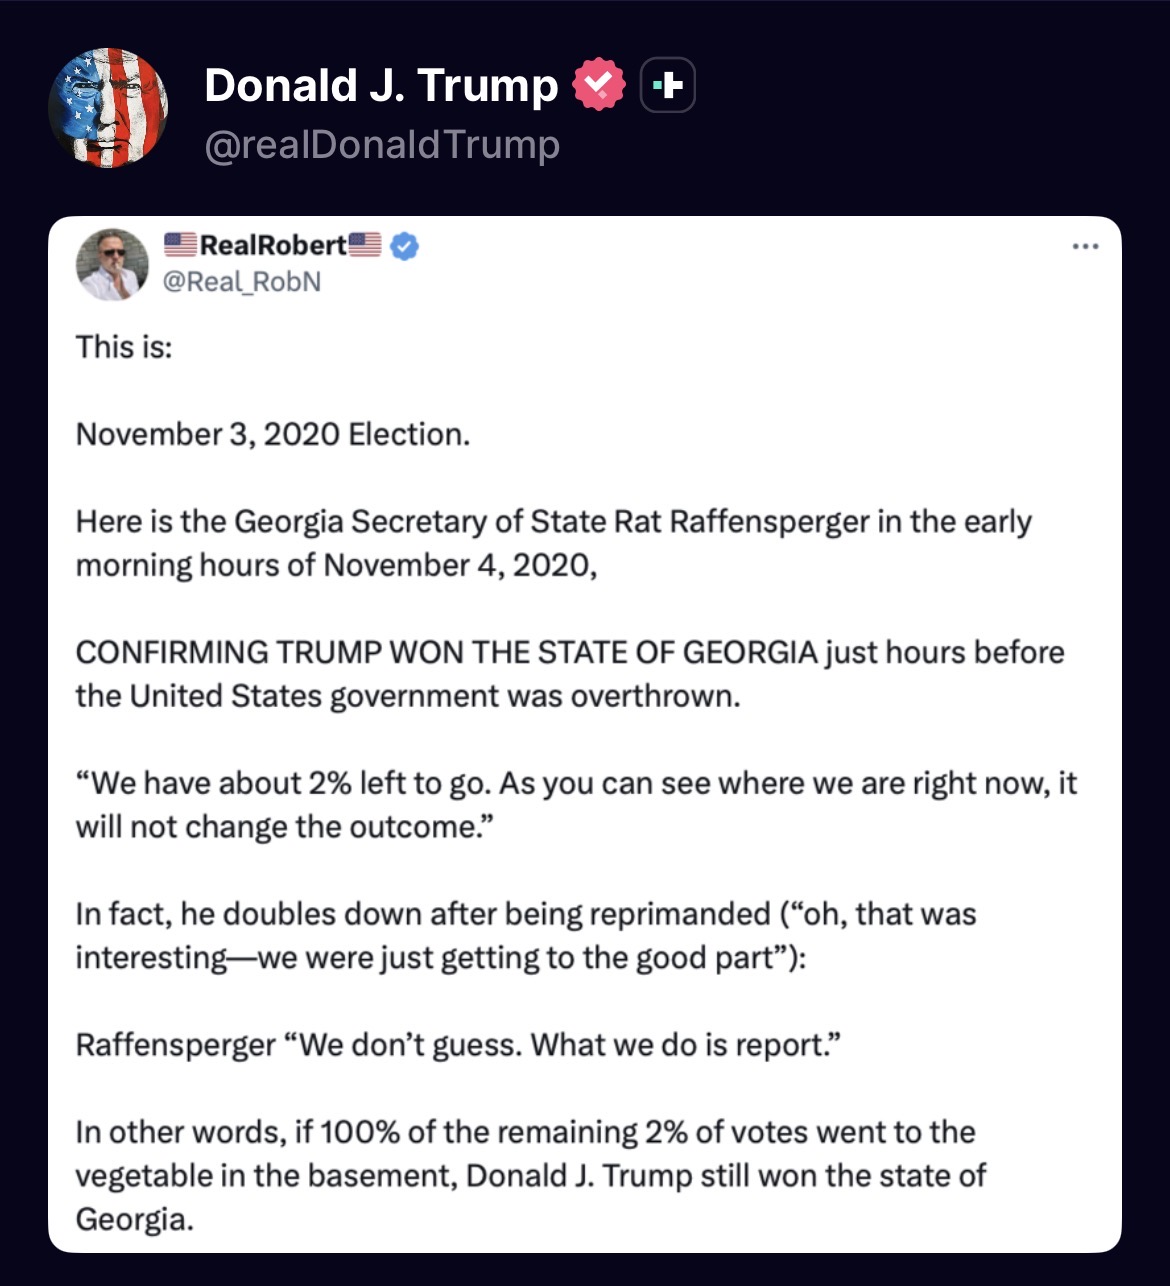Image resolution: width=1170 pixels, height=1286 pixels.
Task: Click the 'We don't guess' quote line
Action: point(458,1045)
